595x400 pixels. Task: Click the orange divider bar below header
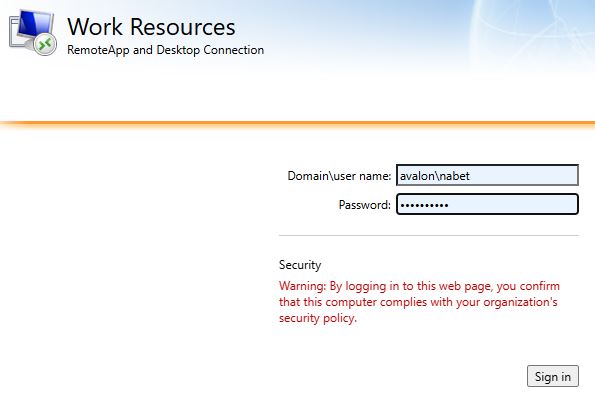(298, 124)
